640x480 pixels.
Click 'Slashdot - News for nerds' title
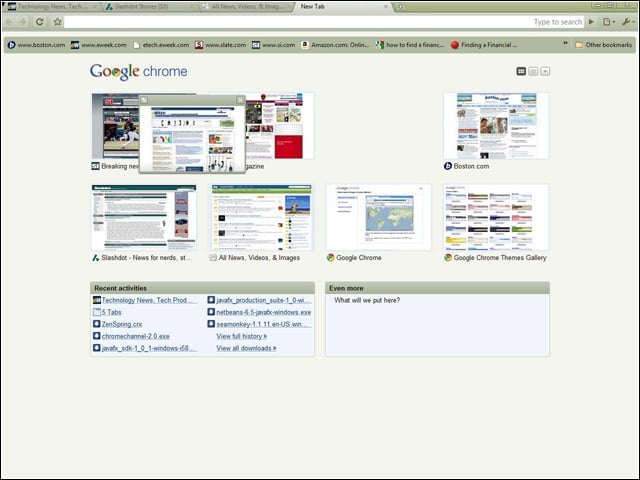tap(146, 258)
